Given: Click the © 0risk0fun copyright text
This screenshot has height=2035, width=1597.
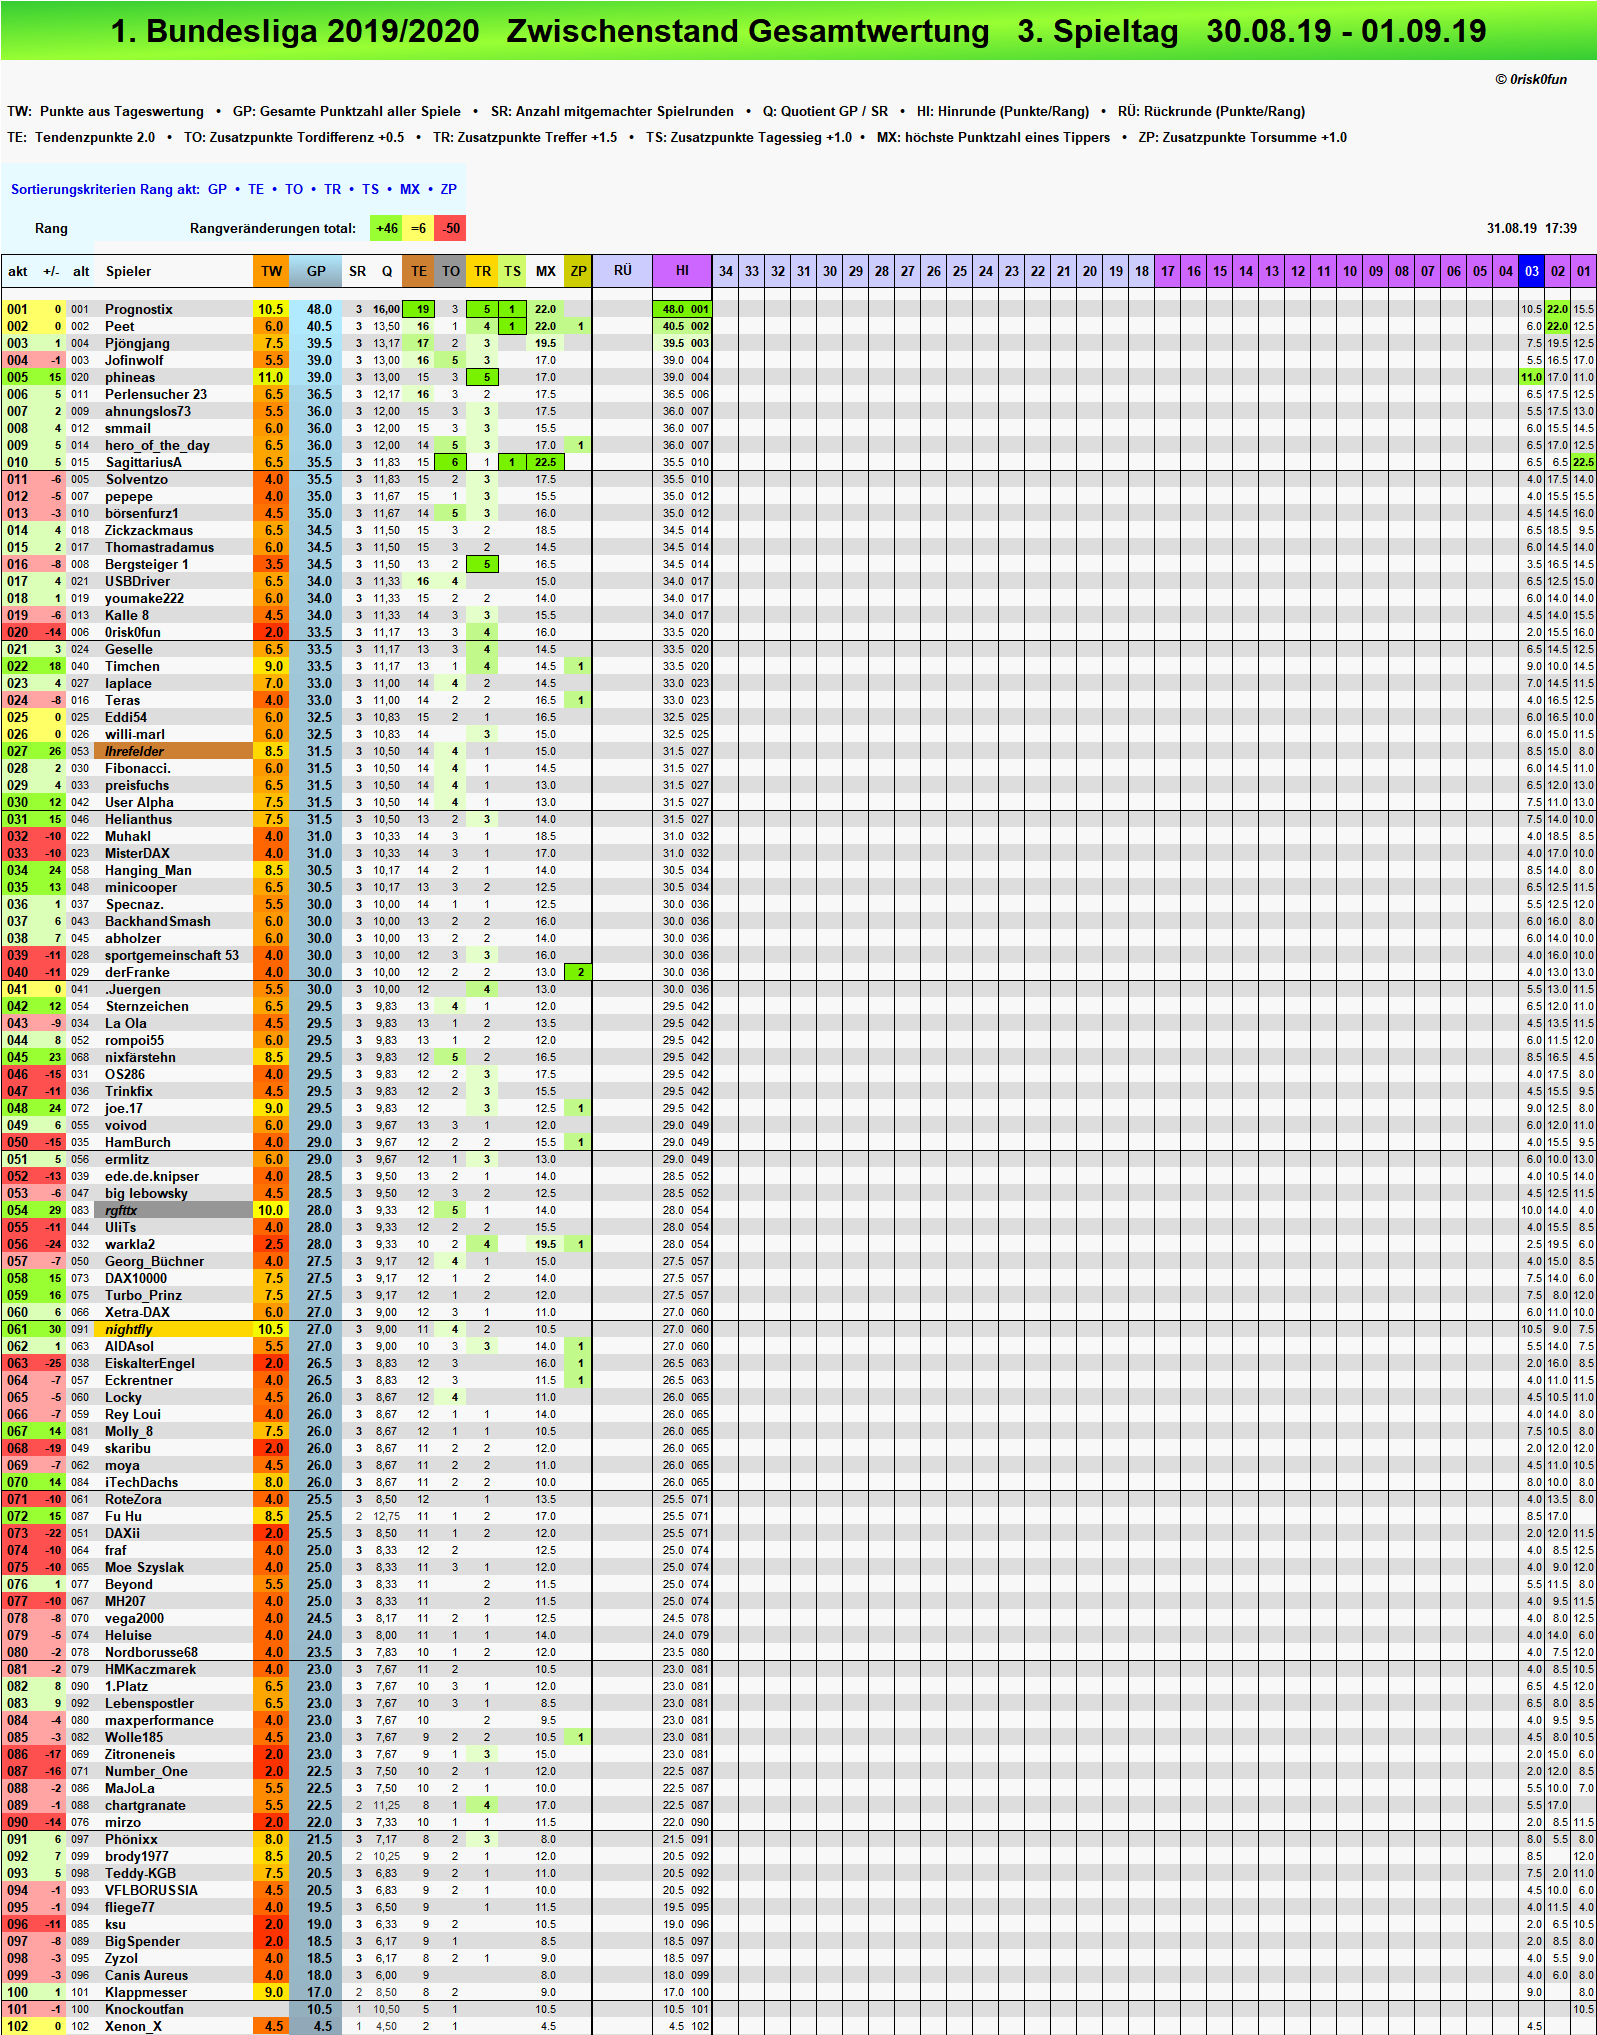Looking at the screenshot, I should coord(1531,79).
